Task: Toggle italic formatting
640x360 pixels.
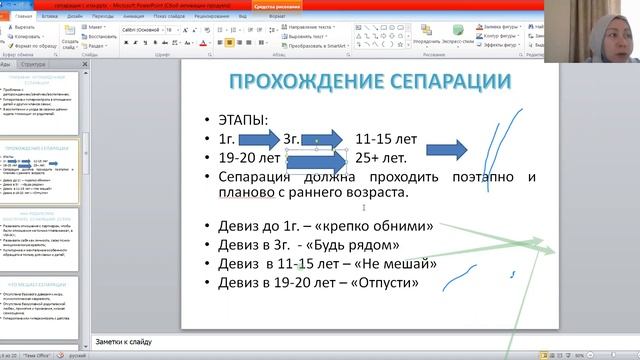Action: [136, 42]
